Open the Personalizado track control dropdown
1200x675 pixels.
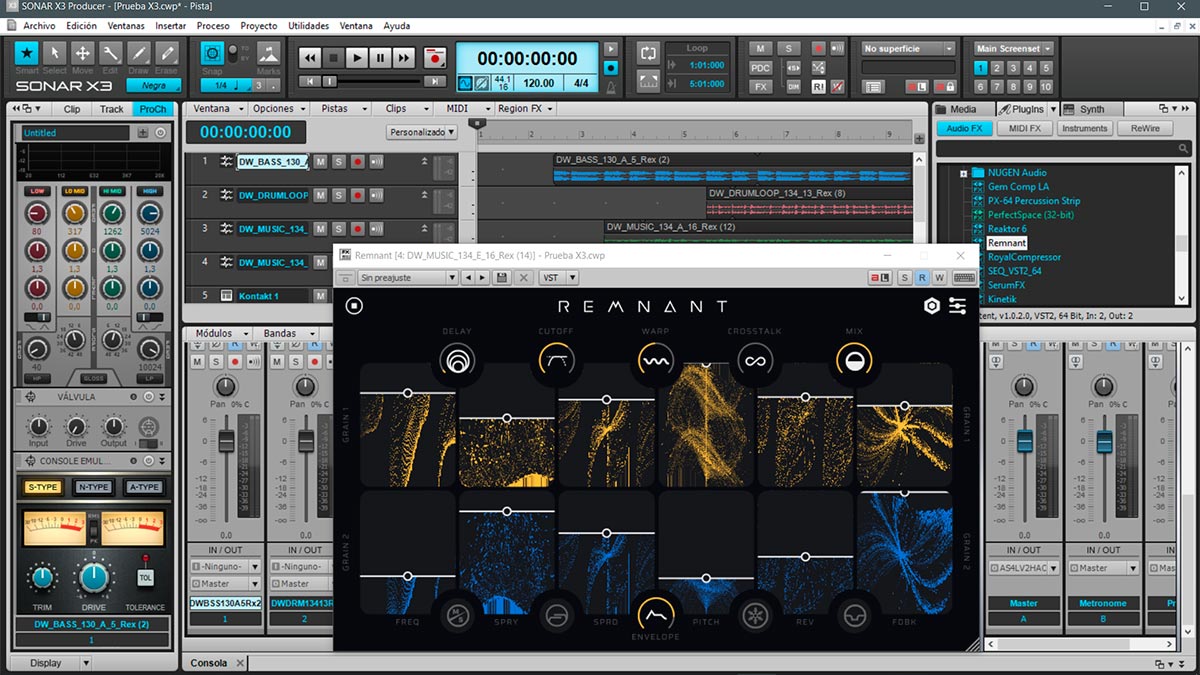pyautogui.click(x=422, y=131)
